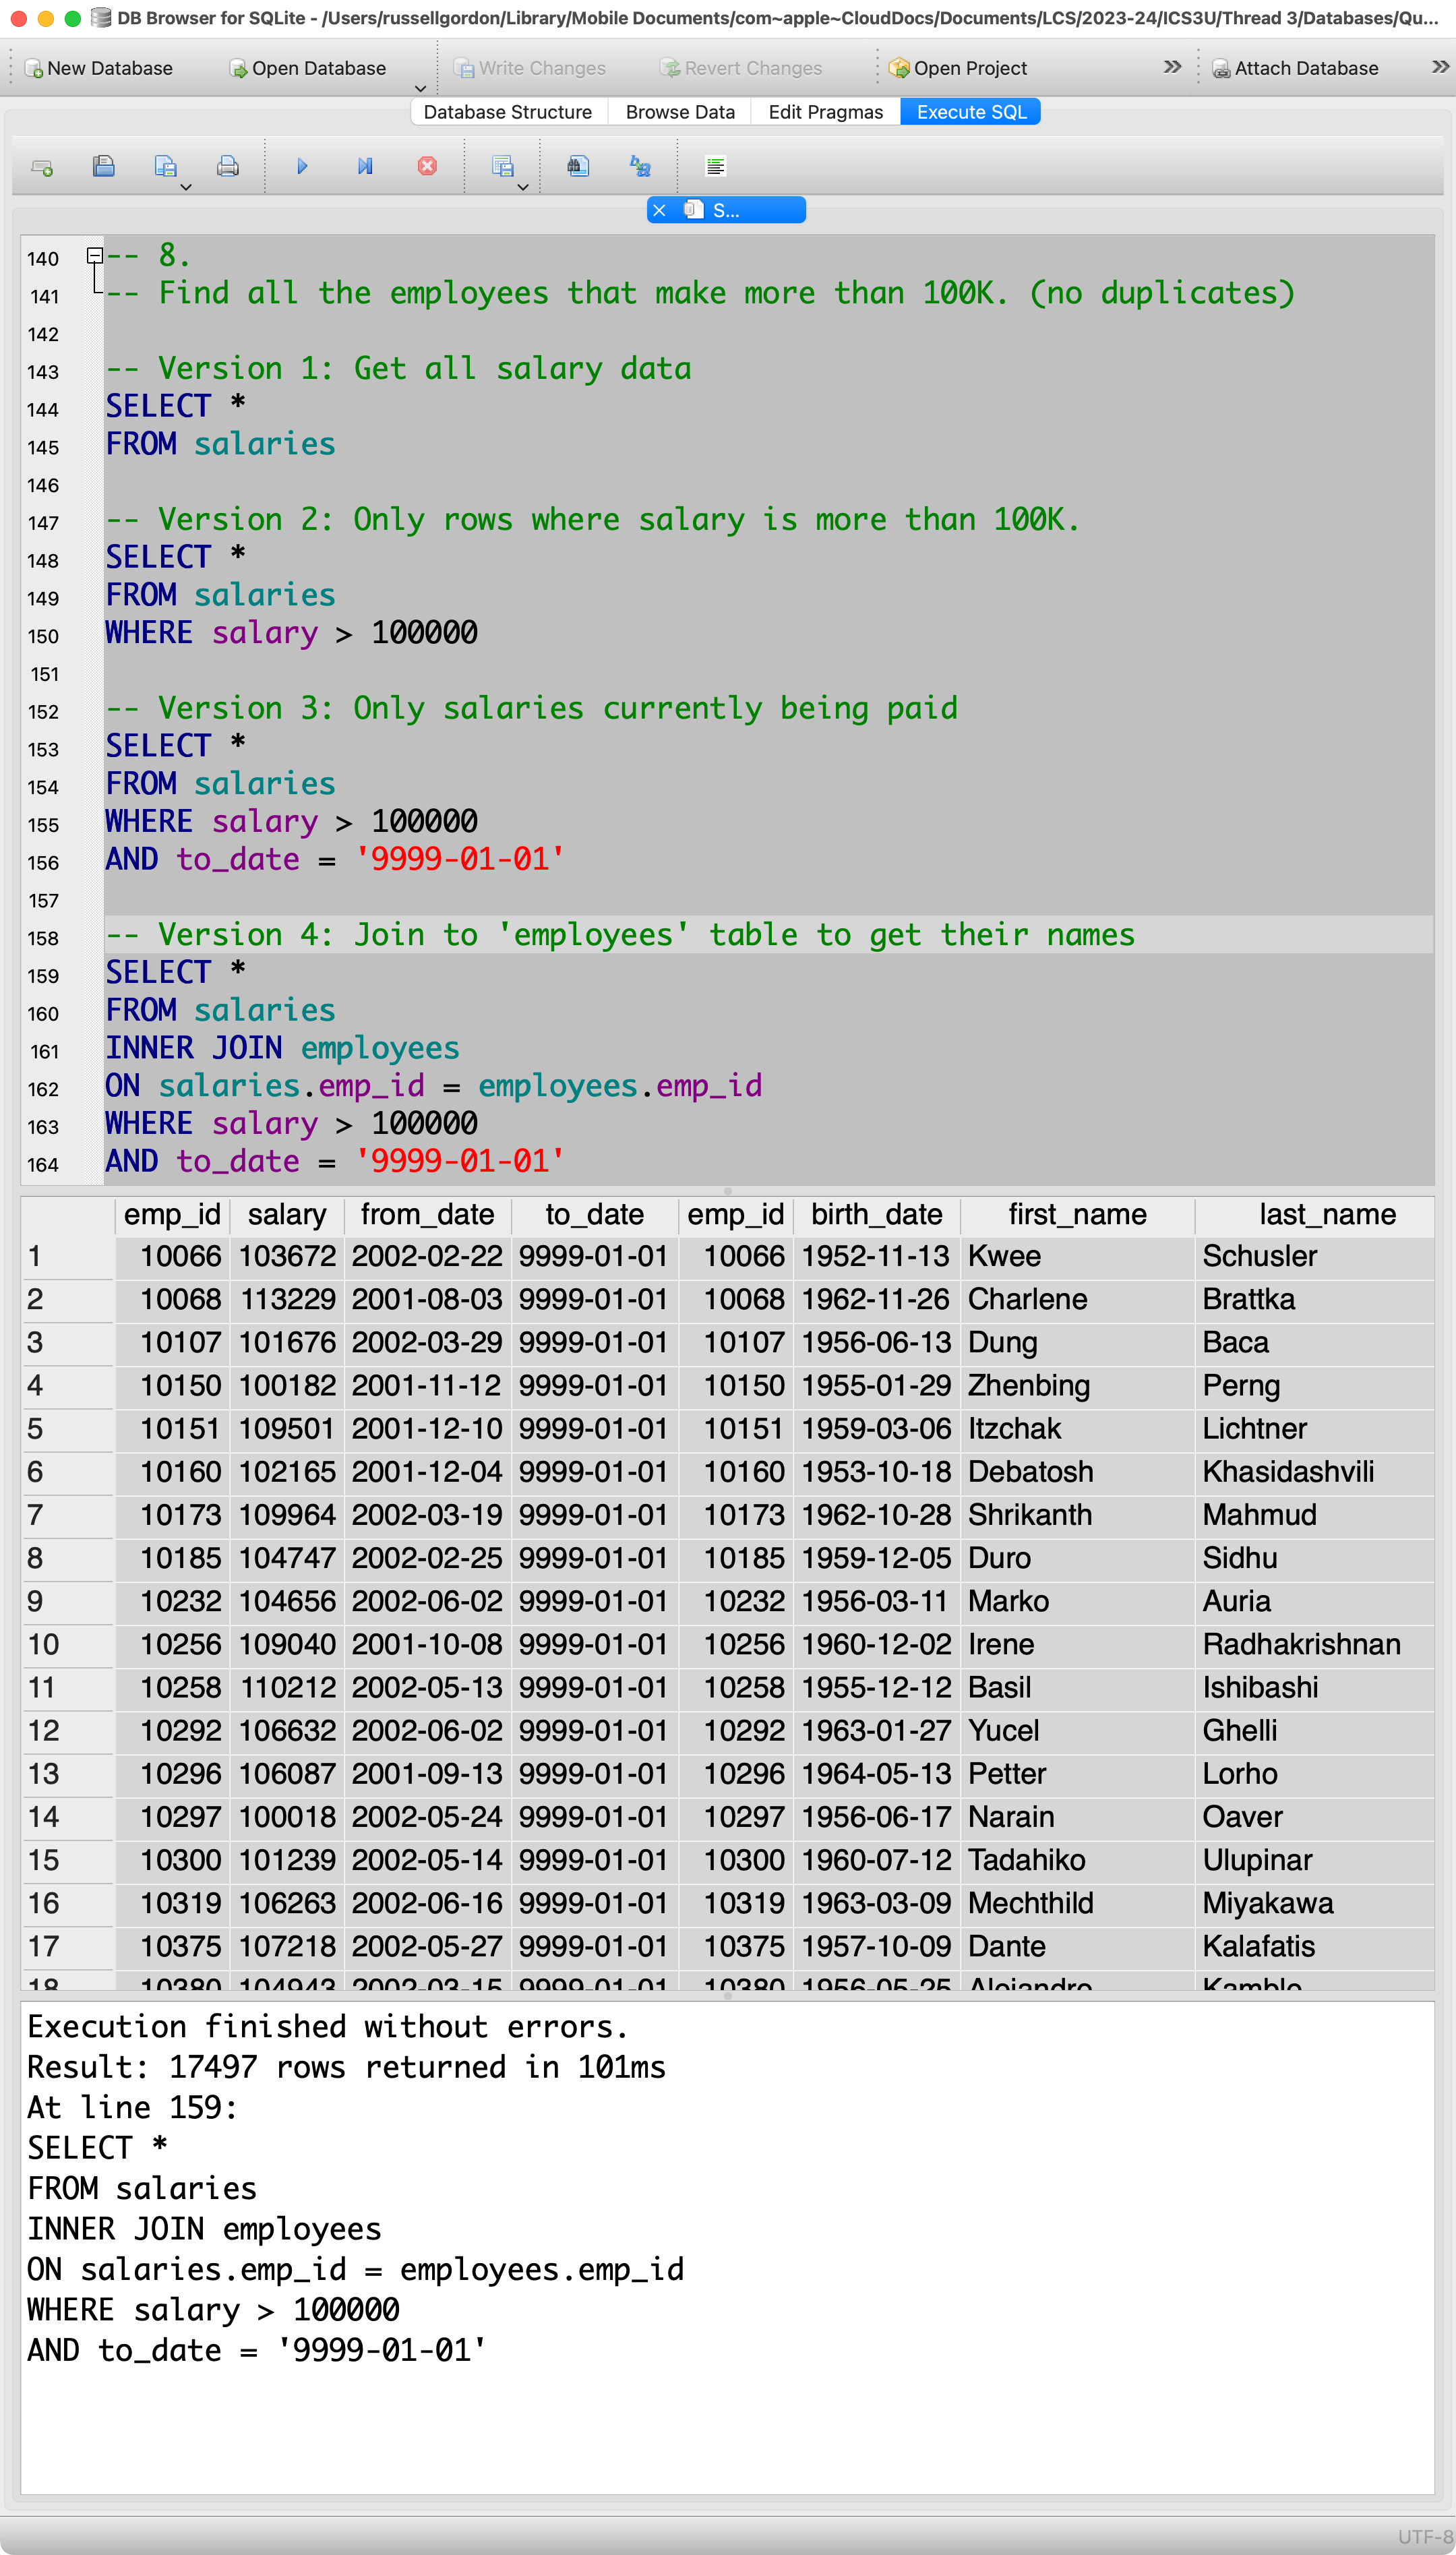The height and width of the screenshot is (2555, 1456).
Task: Execute all SQL with the play button
Action: tap(302, 167)
